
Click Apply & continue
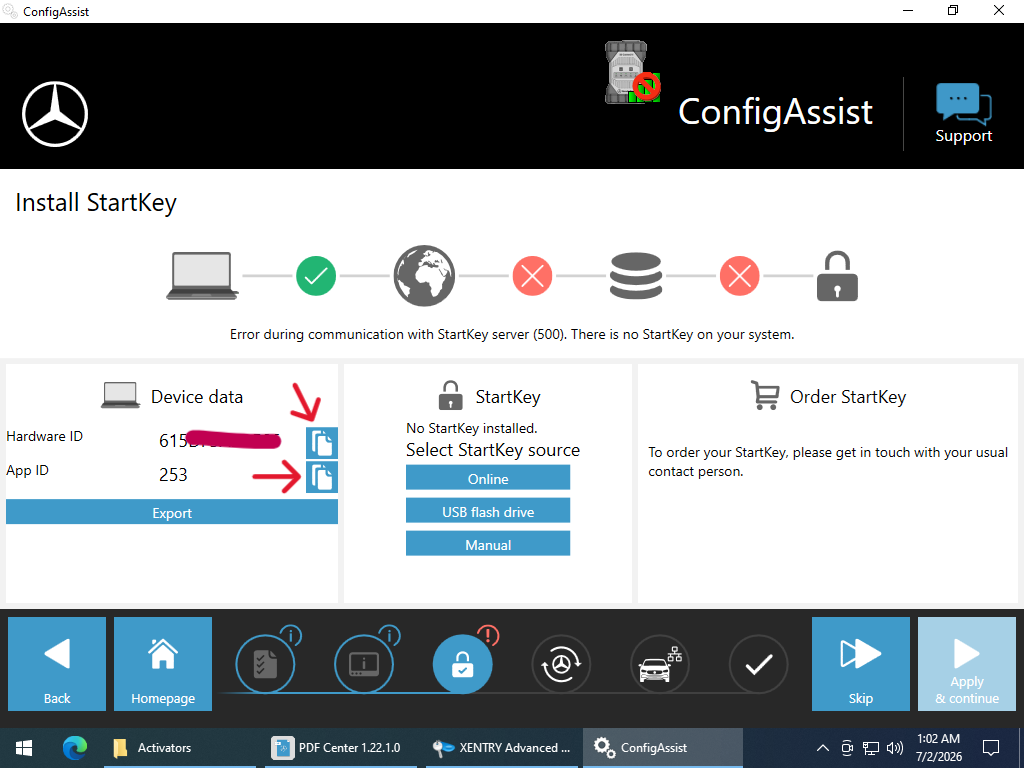[967, 664]
